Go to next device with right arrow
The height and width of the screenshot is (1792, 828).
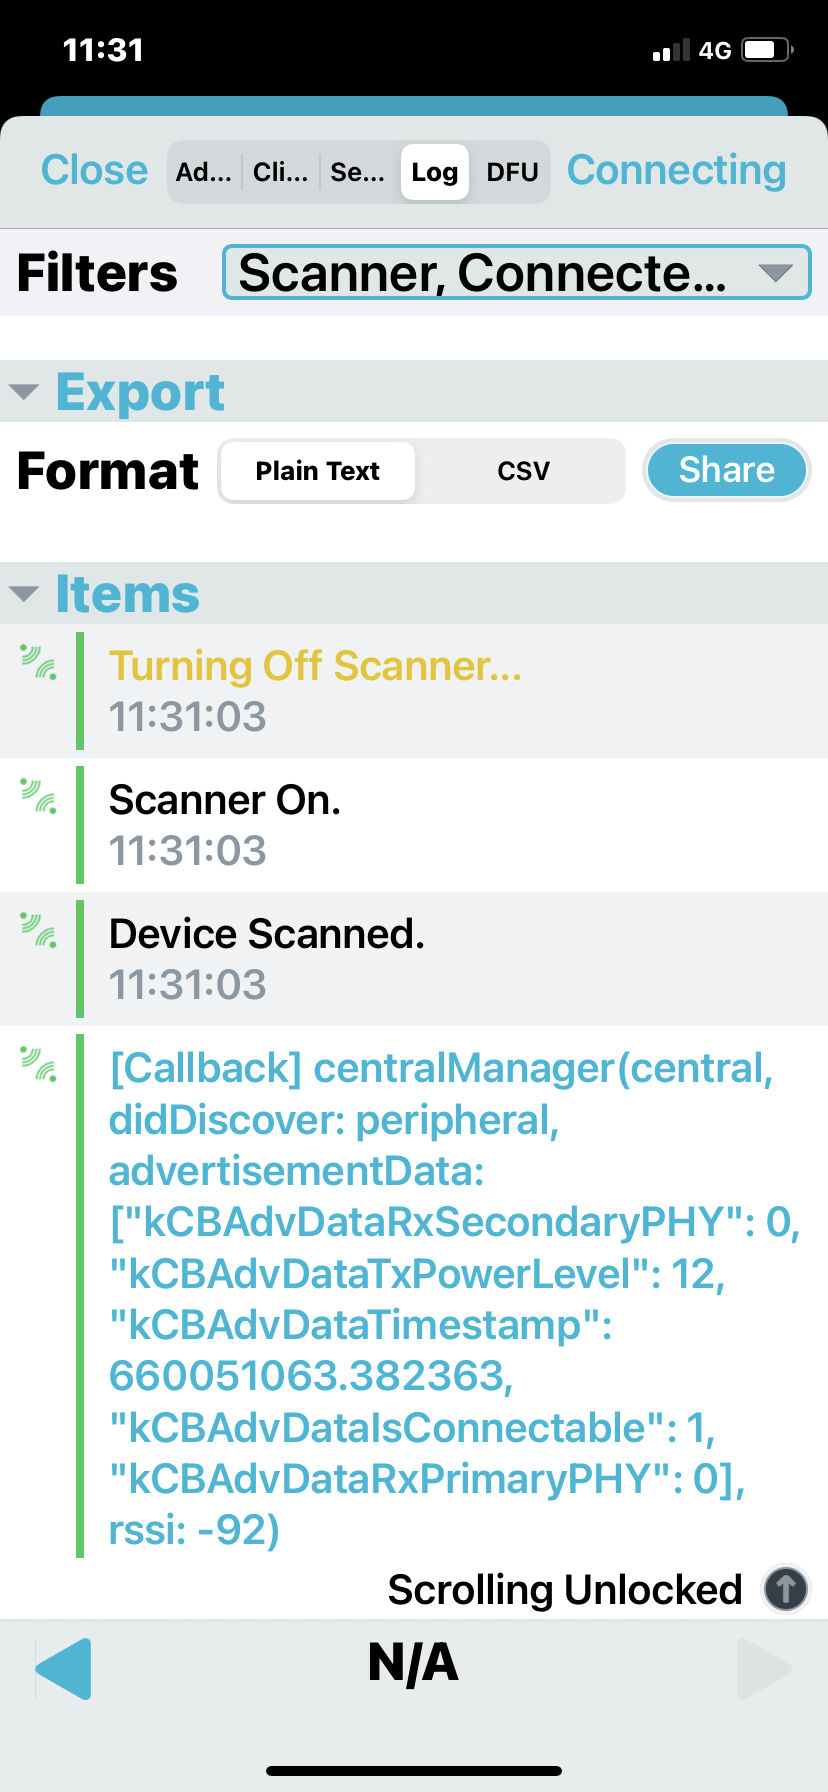(x=764, y=1668)
